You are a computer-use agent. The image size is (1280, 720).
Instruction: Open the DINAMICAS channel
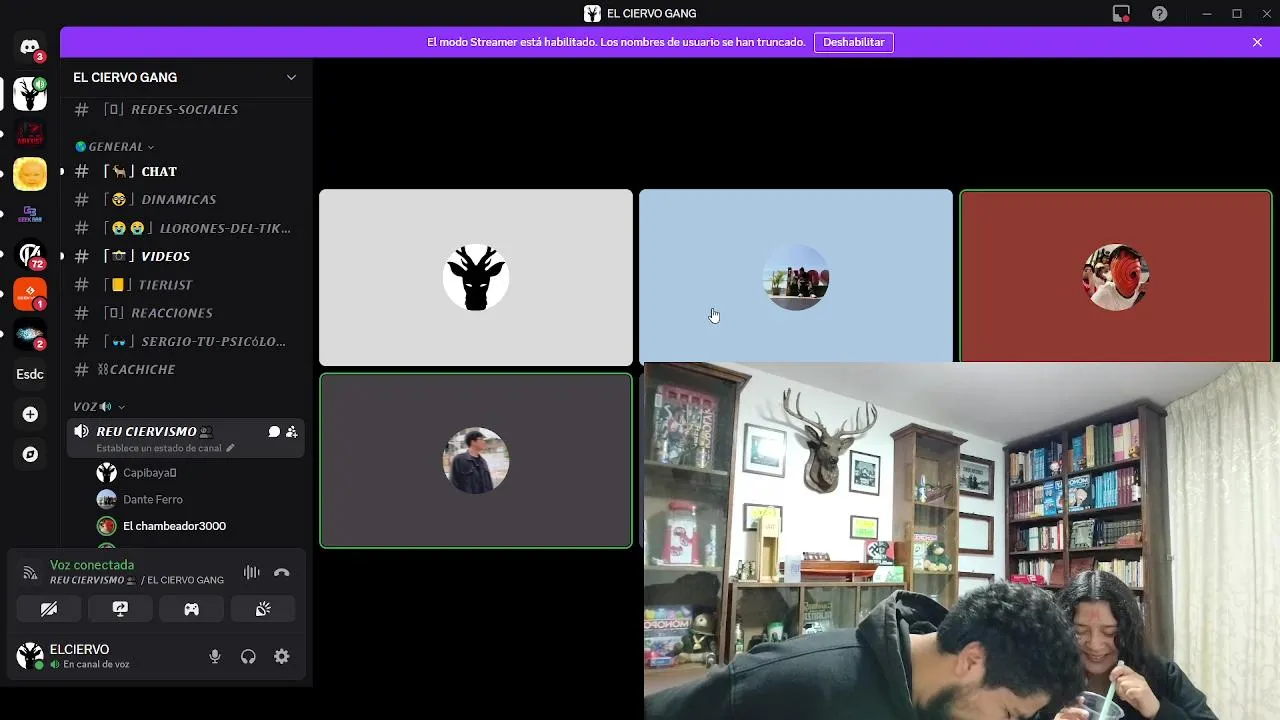tap(186, 199)
